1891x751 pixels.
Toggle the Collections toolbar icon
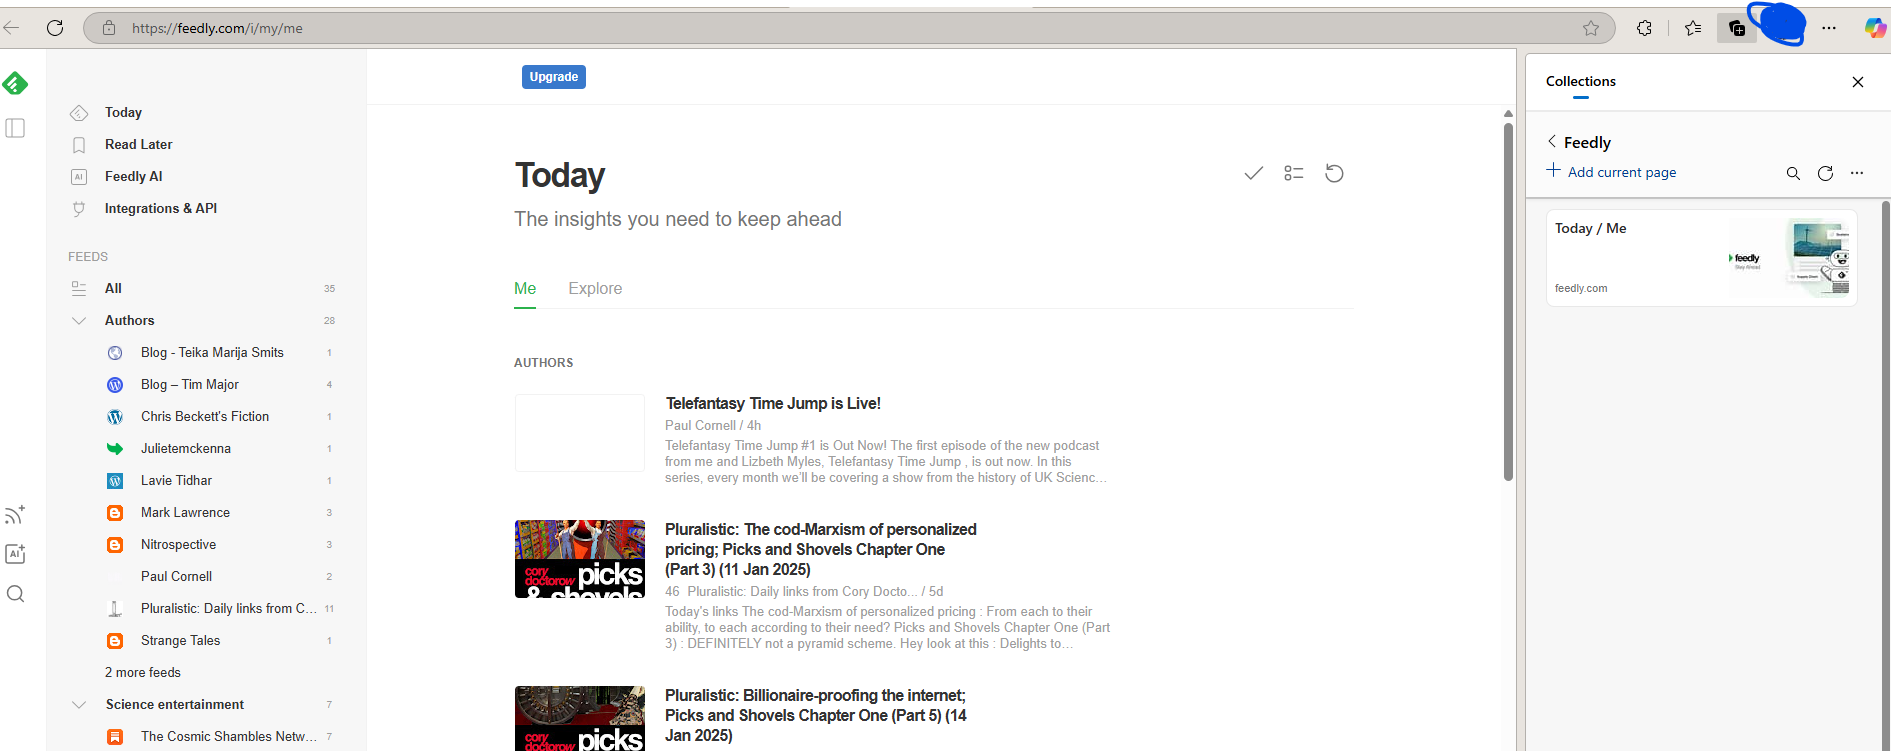pos(1737,28)
